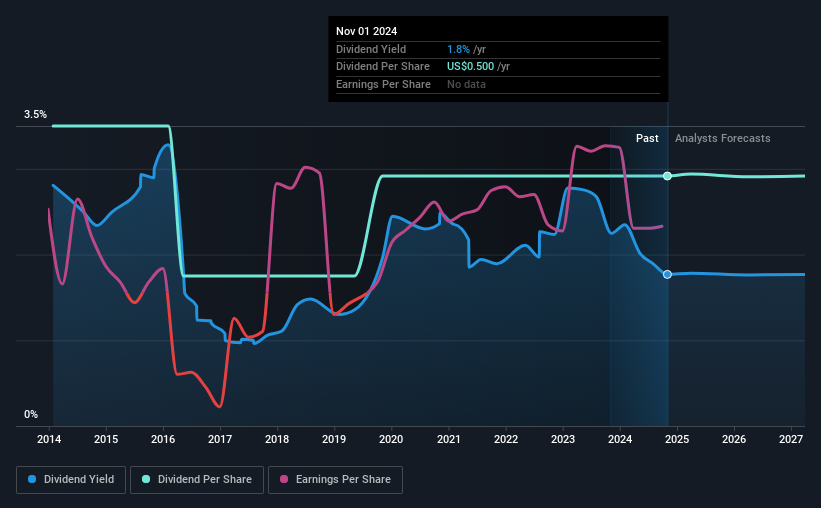The width and height of the screenshot is (821, 508).
Task: Click the 2021 x-axis label
Action: pyautogui.click(x=449, y=439)
